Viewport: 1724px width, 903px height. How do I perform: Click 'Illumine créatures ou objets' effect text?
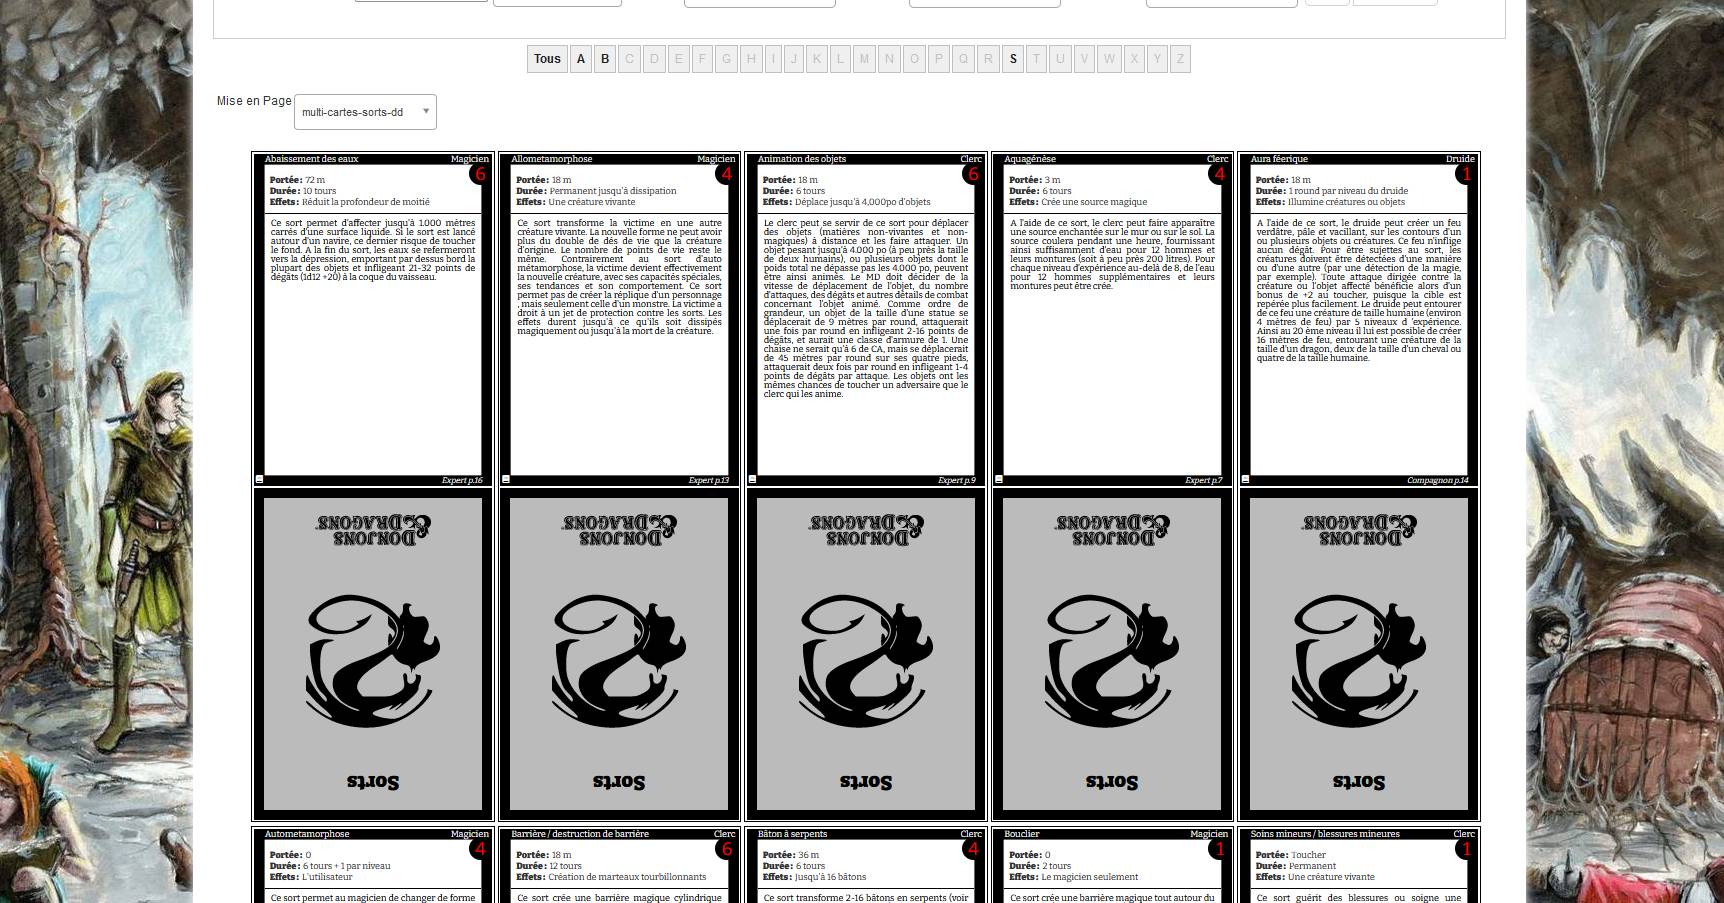[1346, 202]
